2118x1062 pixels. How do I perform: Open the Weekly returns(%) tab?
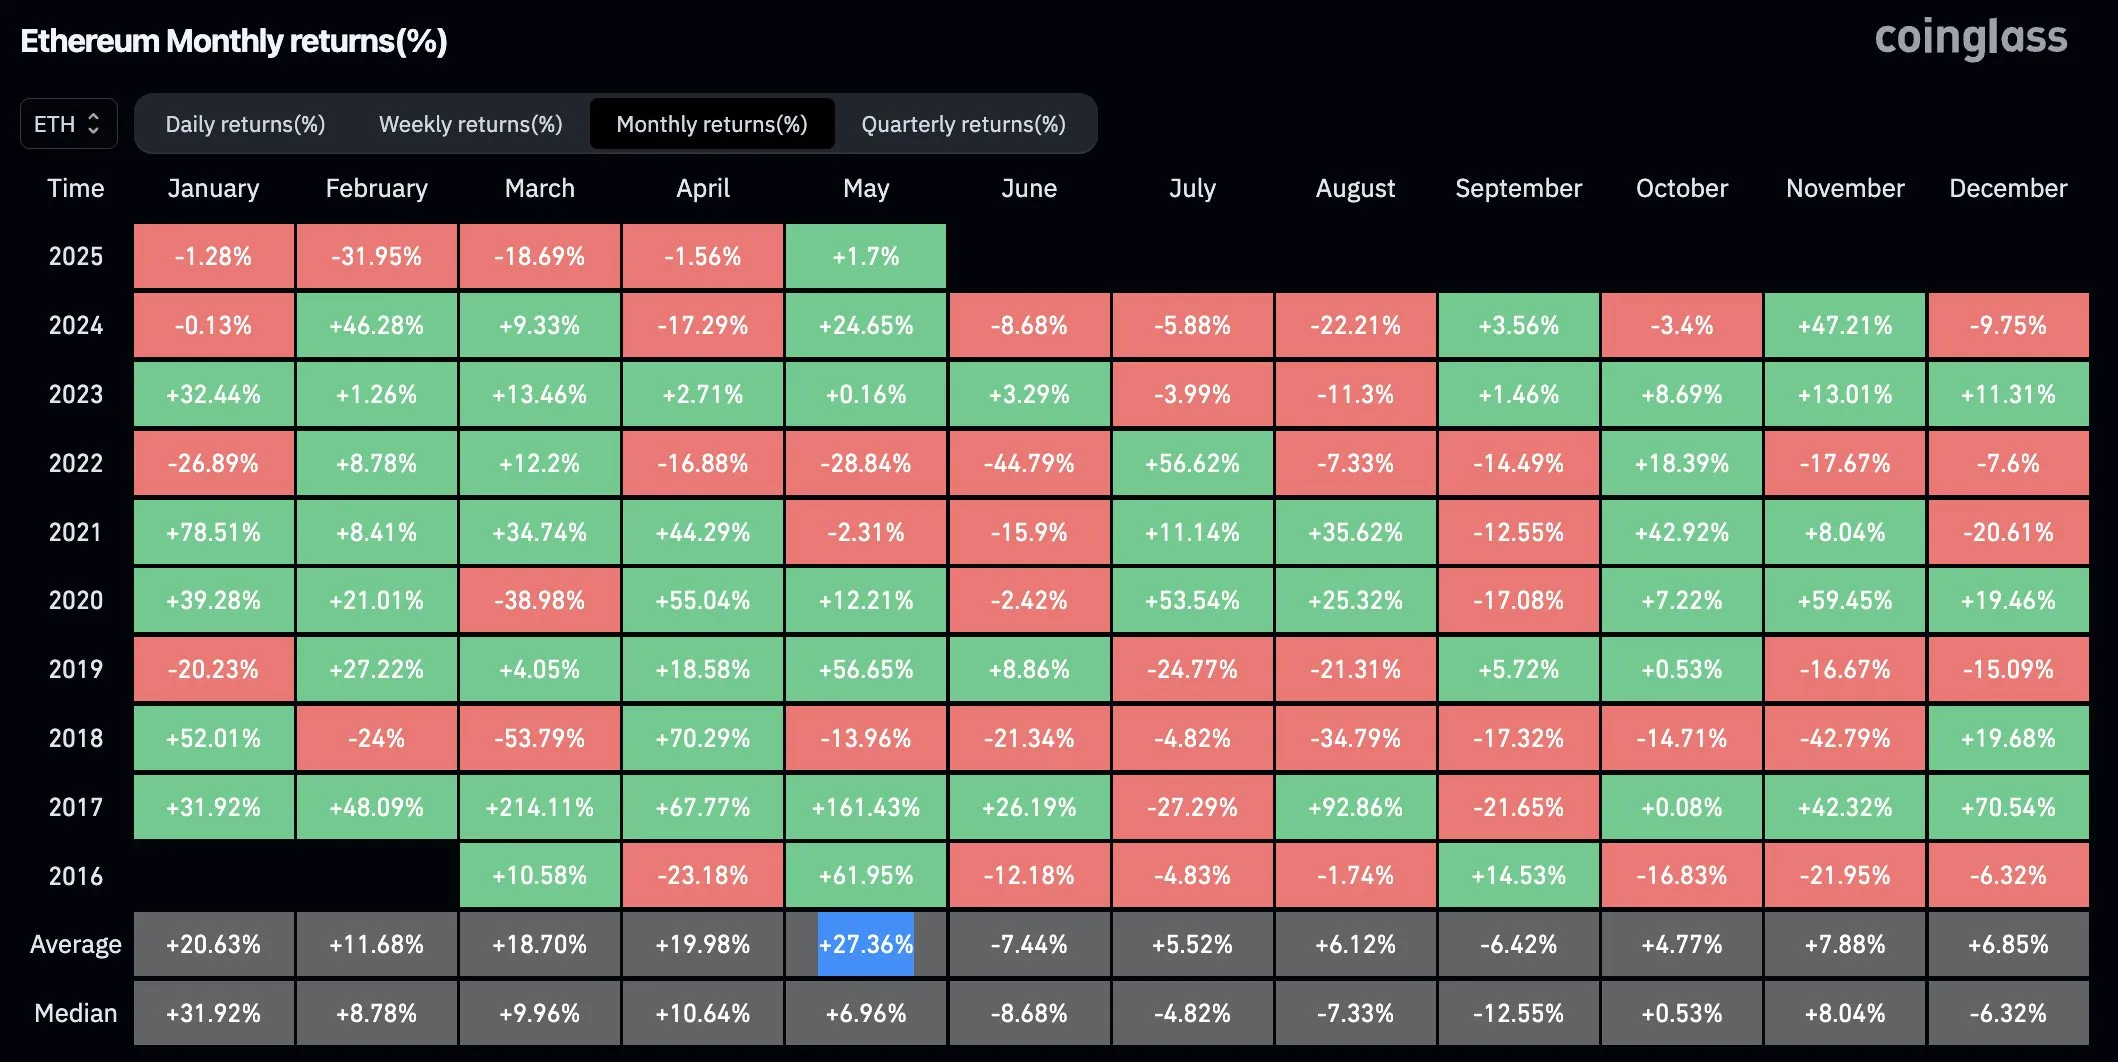pos(470,124)
